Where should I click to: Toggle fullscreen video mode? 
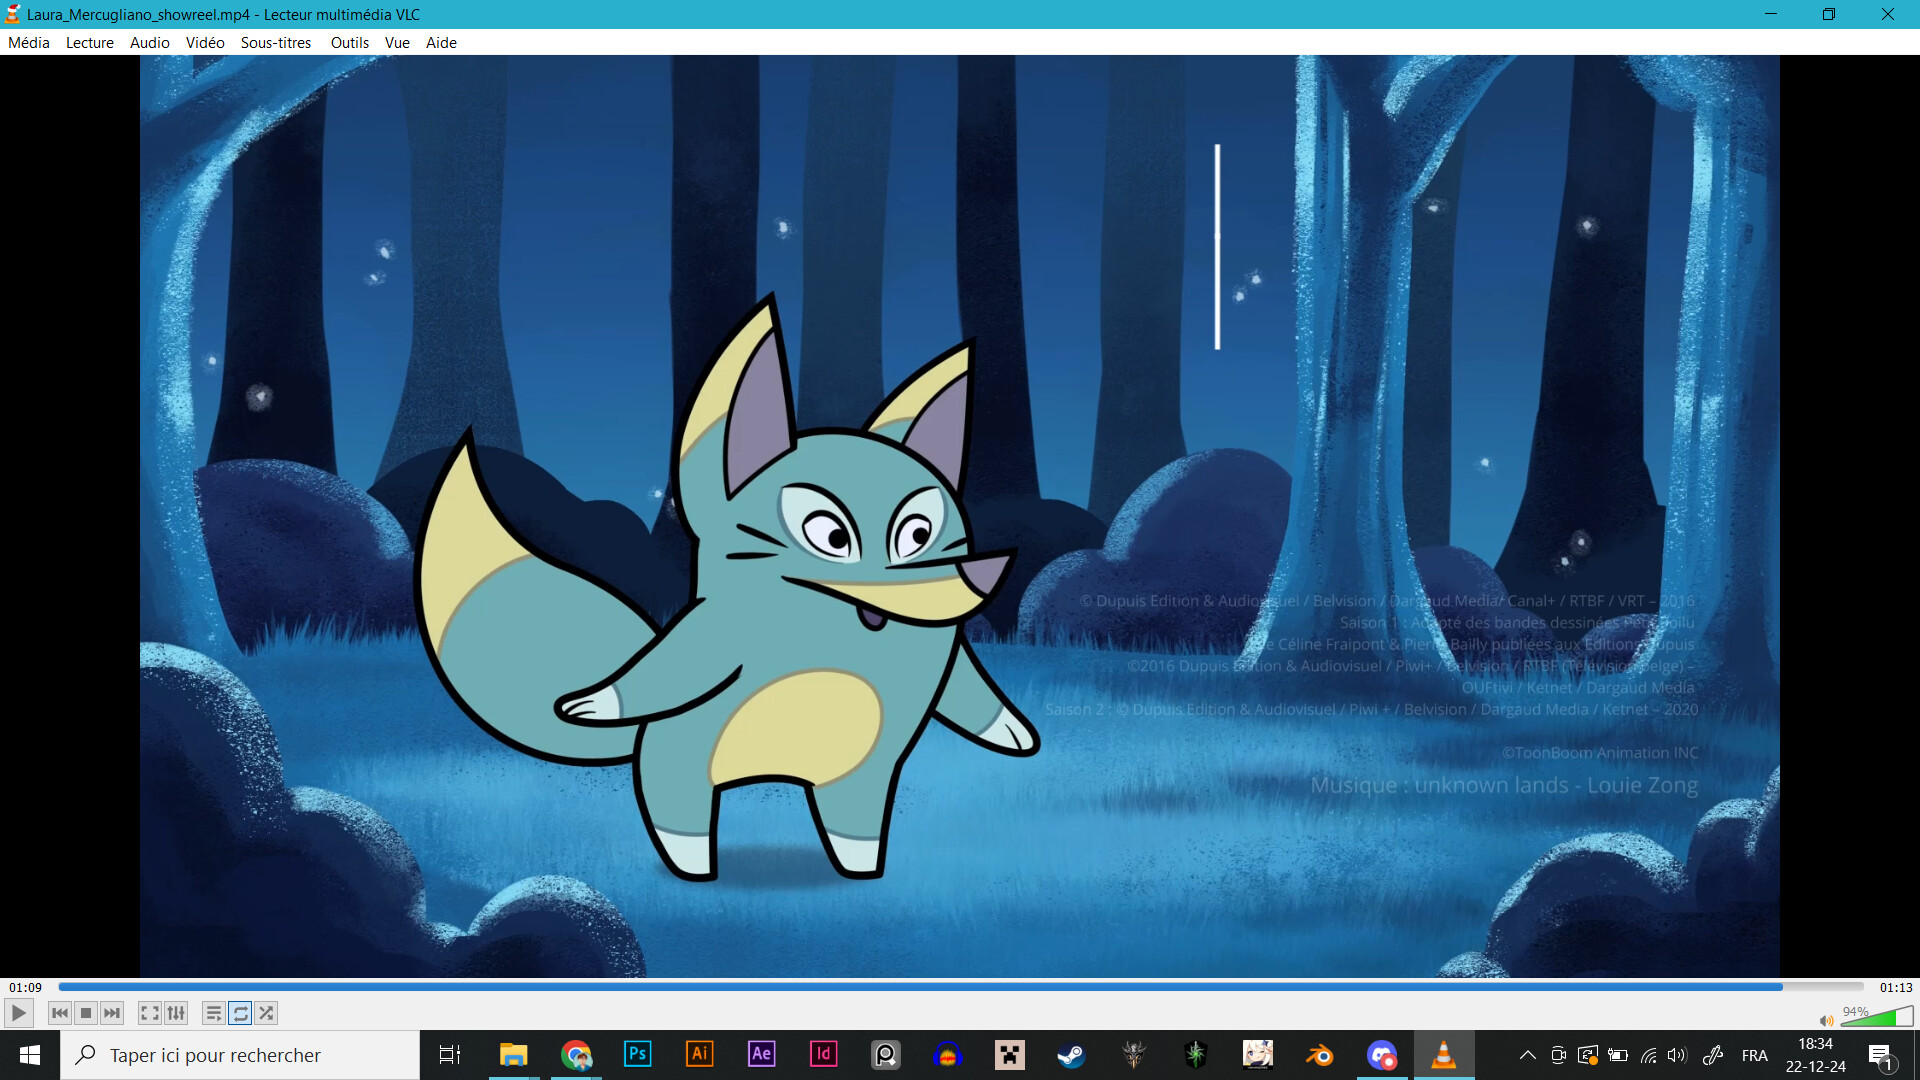[149, 1013]
